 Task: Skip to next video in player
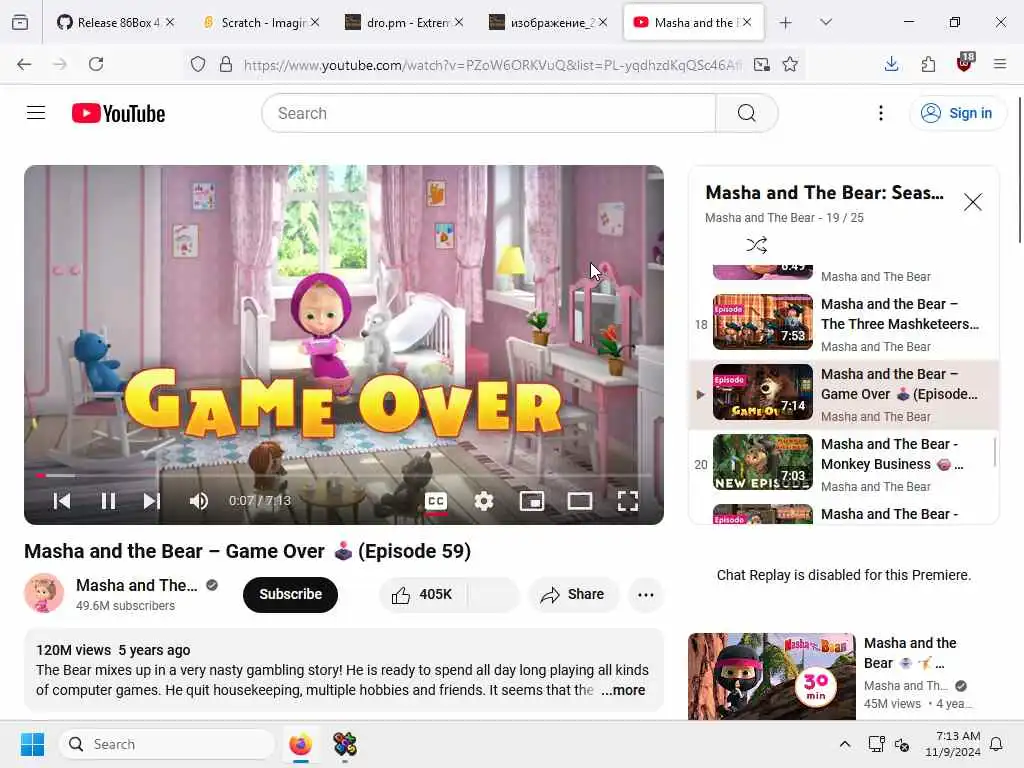(x=152, y=501)
